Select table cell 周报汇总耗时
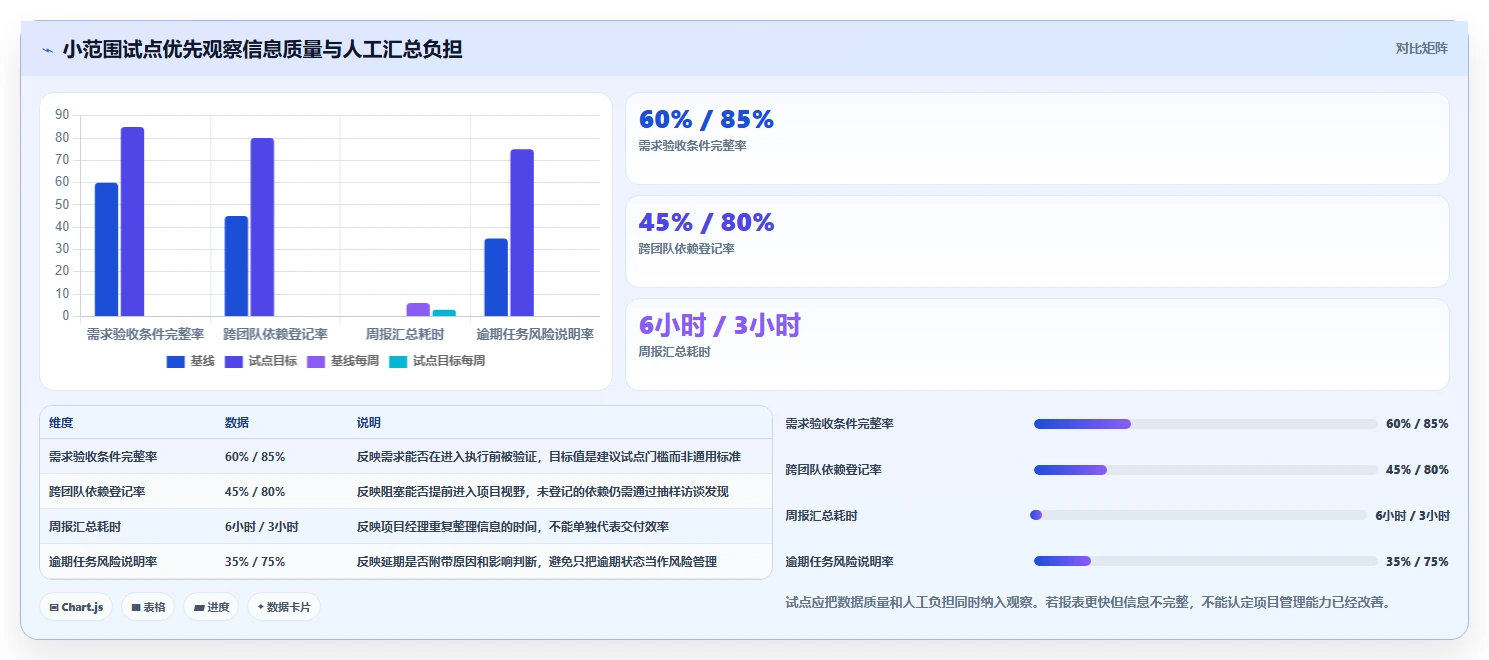Viewport: 1489px width, 660px height. click(85, 526)
